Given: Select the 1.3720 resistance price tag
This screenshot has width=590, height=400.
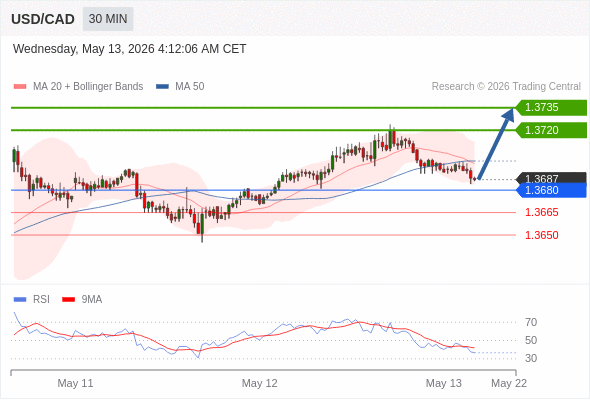Looking at the screenshot, I should pos(551,130).
